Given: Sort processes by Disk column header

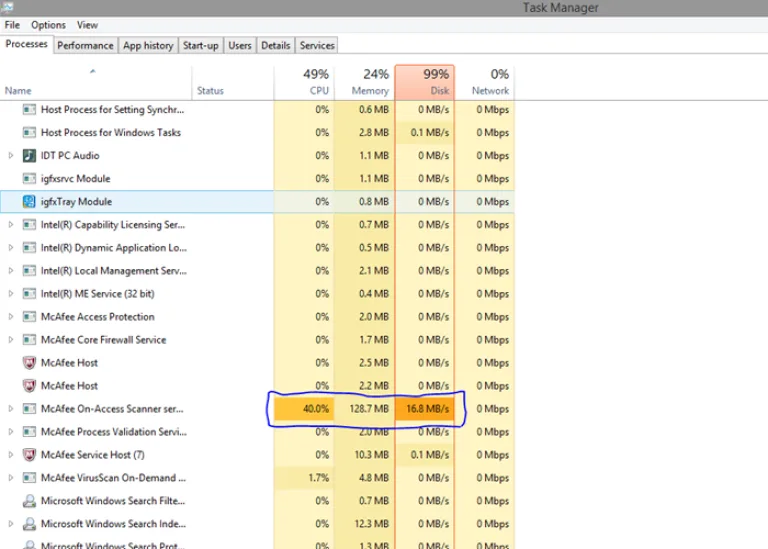Looking at the screenshot, I should tap(425, 83).
